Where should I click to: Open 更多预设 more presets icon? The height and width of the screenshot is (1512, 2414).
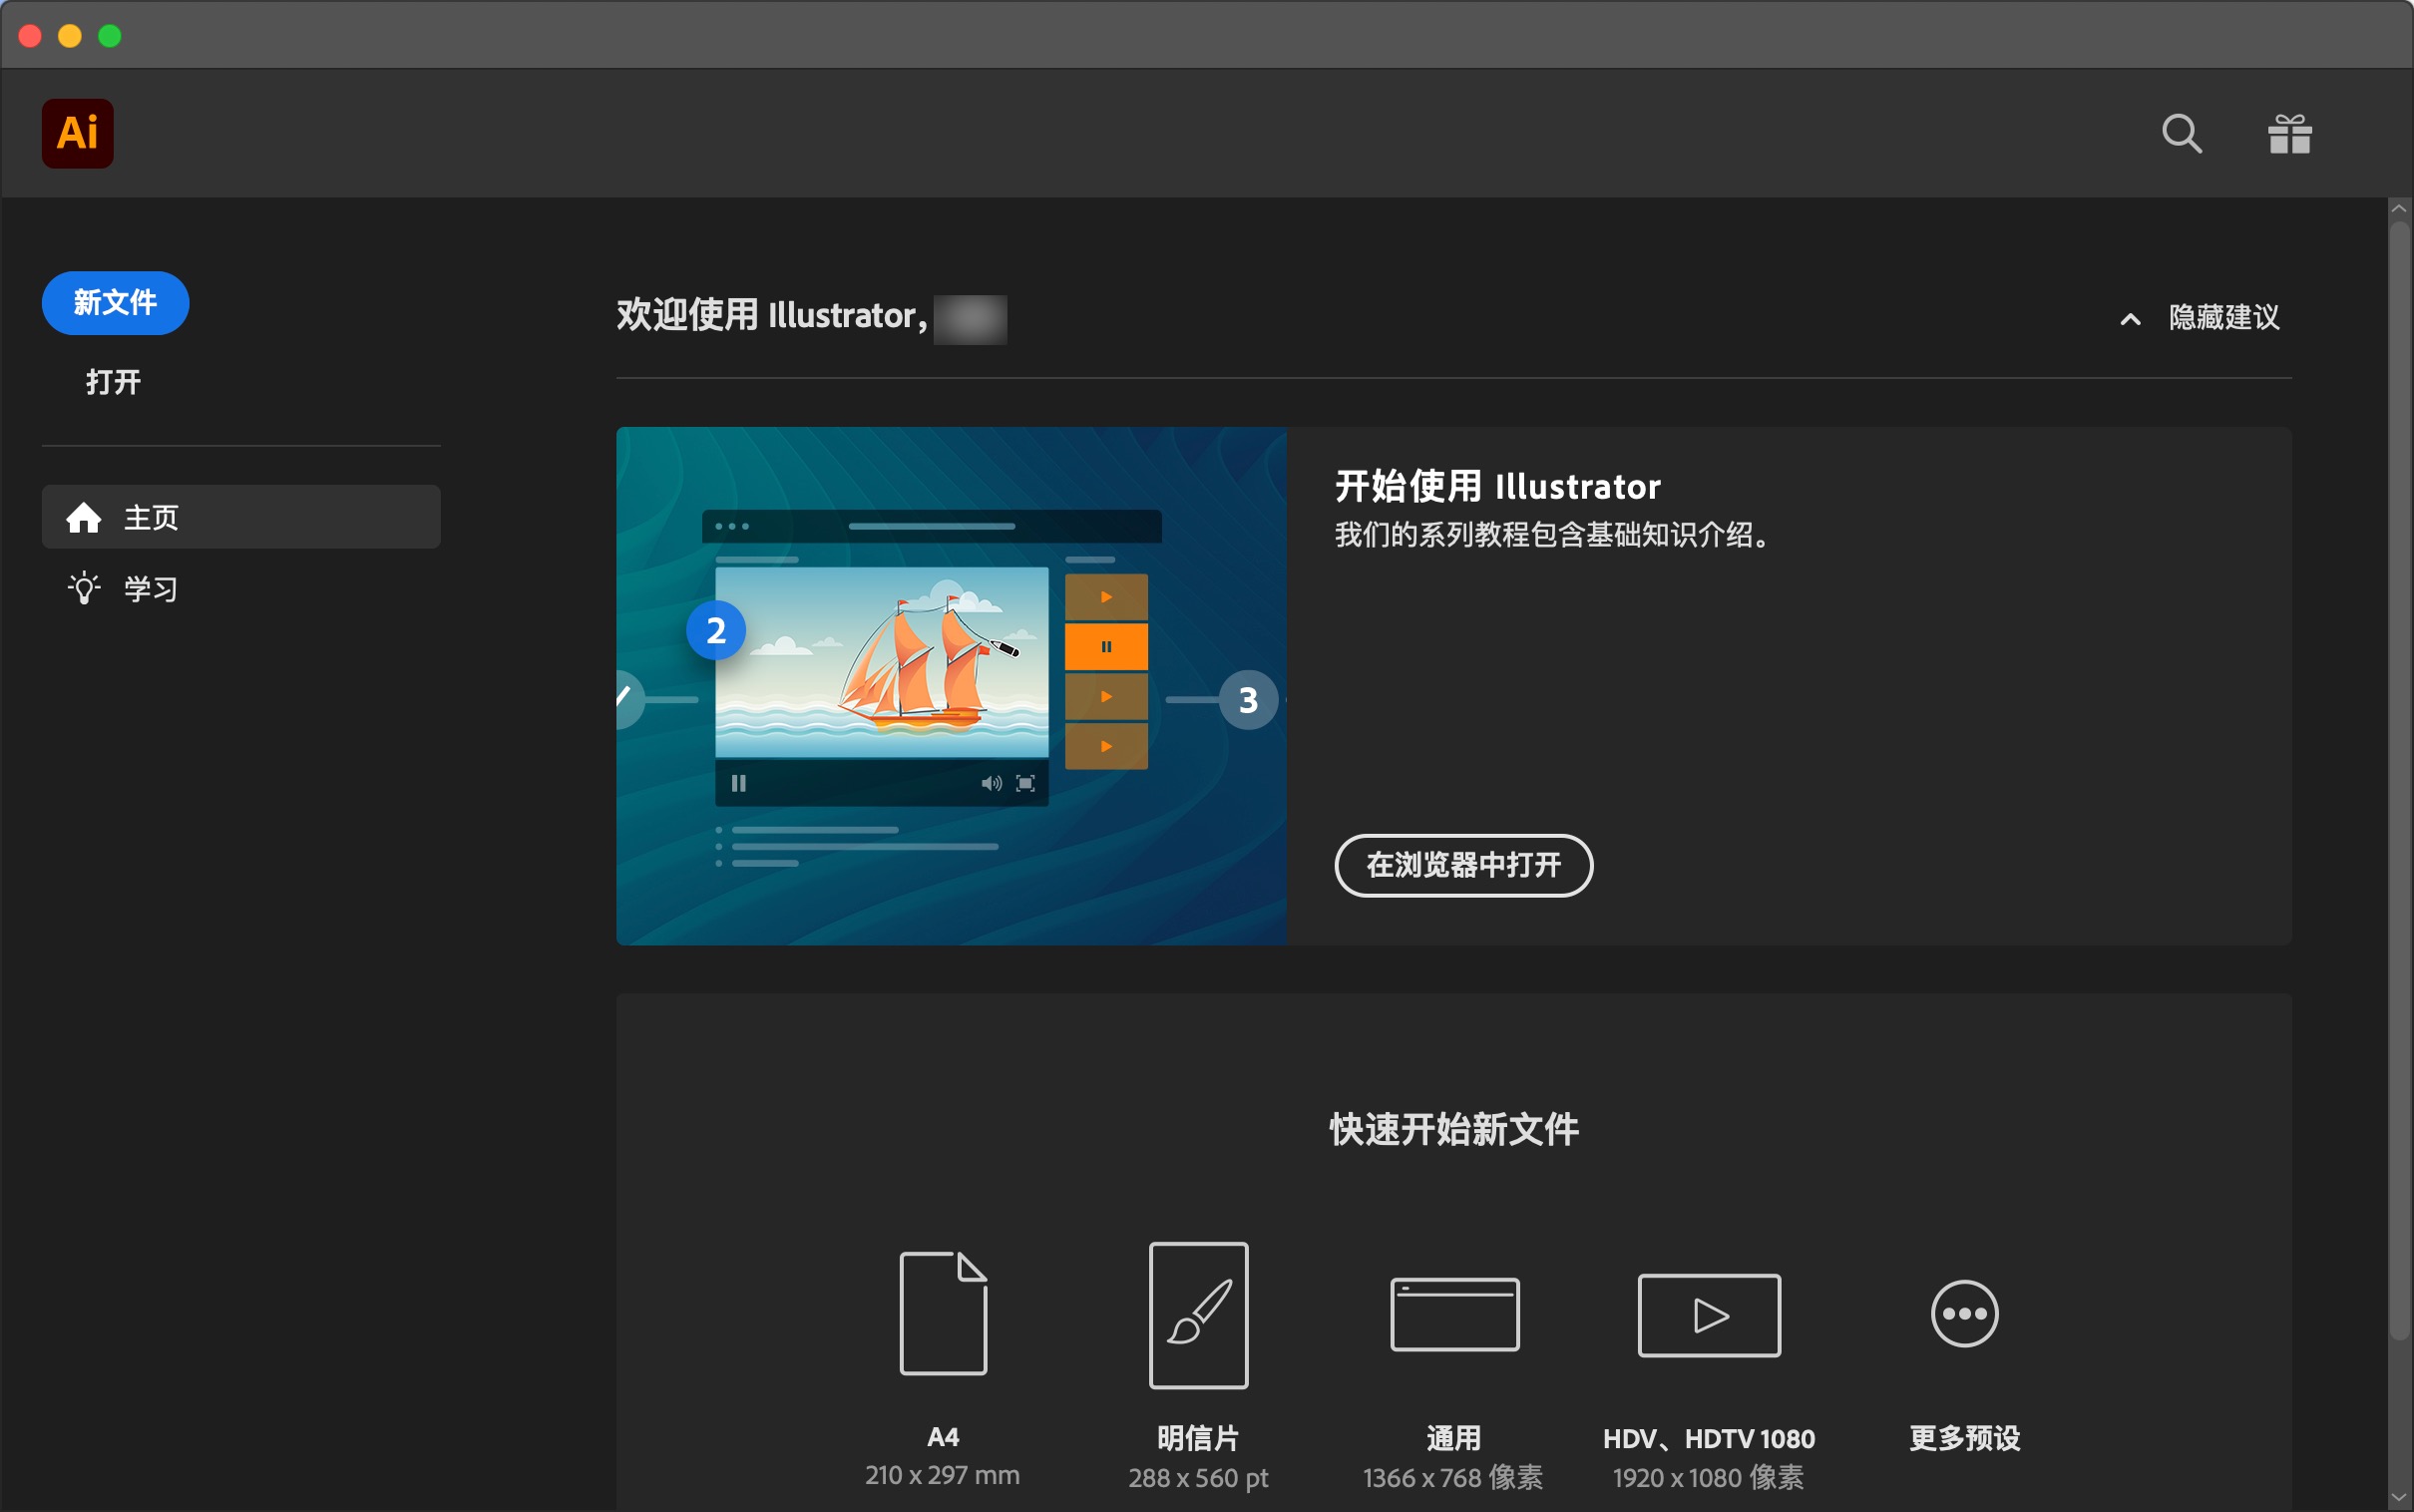[1964, 1314]
